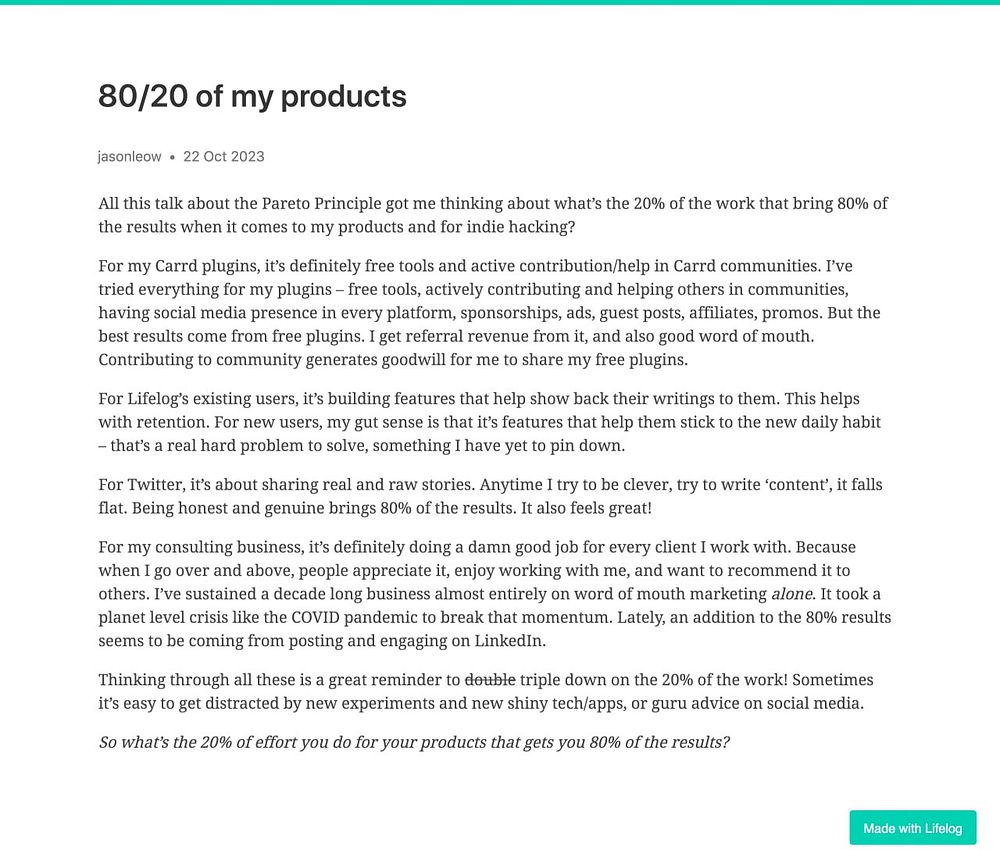Click the italic closing question sentence

point(414,742)
